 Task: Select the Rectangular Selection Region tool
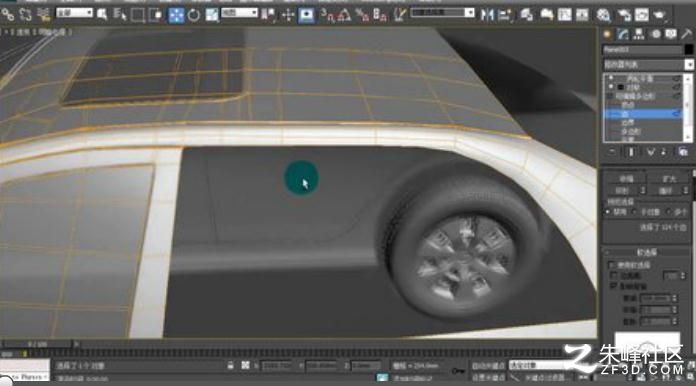(138, 15)
